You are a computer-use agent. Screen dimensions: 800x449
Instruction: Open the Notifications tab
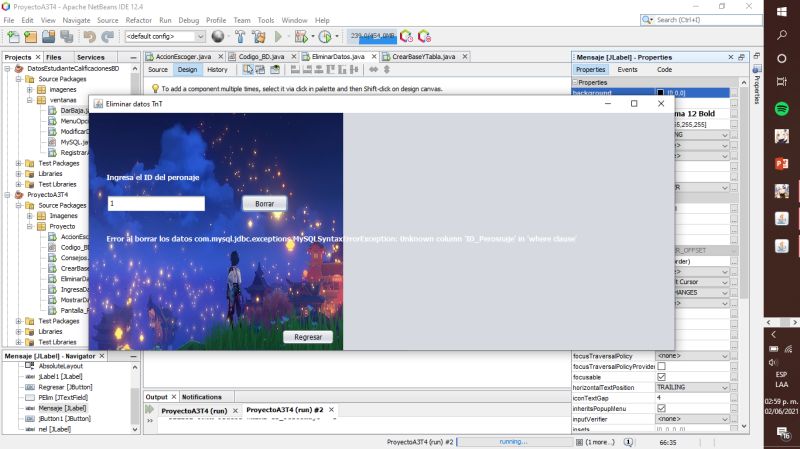(202, 397)
